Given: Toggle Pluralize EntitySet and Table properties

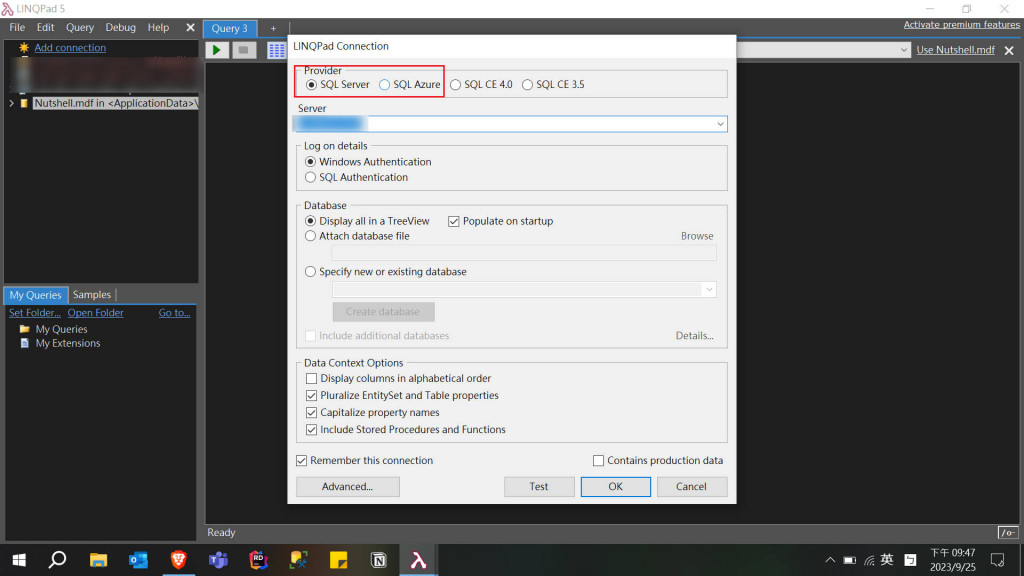Looking at the screenshot, I should tap(402, 396).
